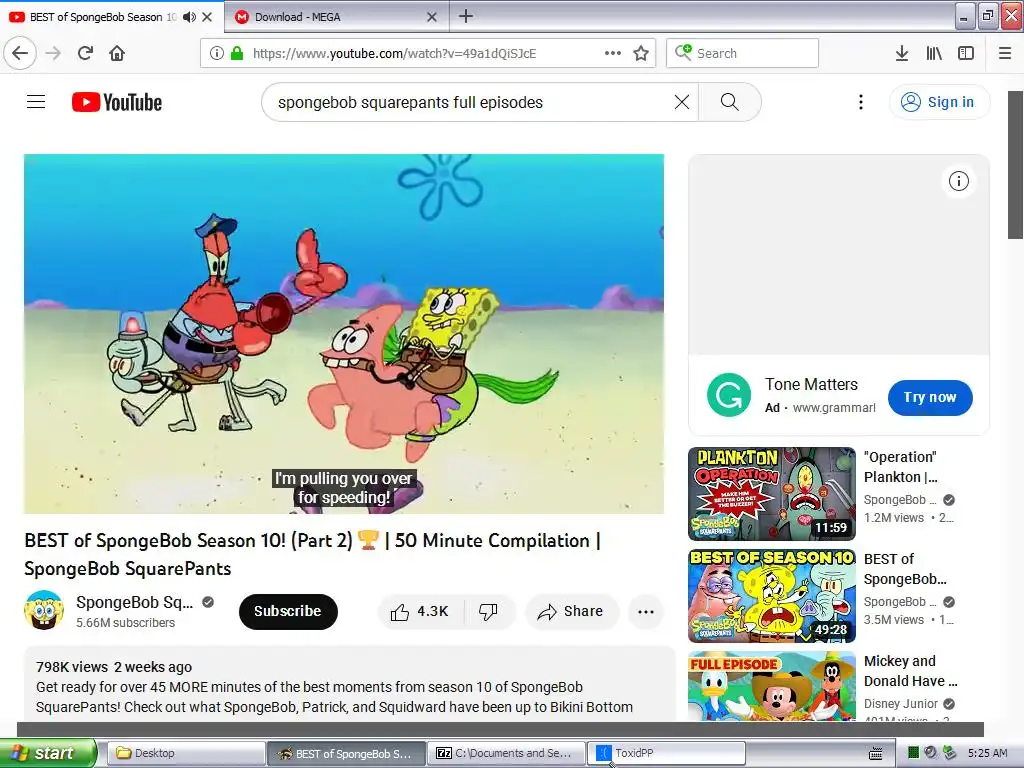Click the browser forward arrow
The height and width of the screenshot is (768, 1024).
53,53
